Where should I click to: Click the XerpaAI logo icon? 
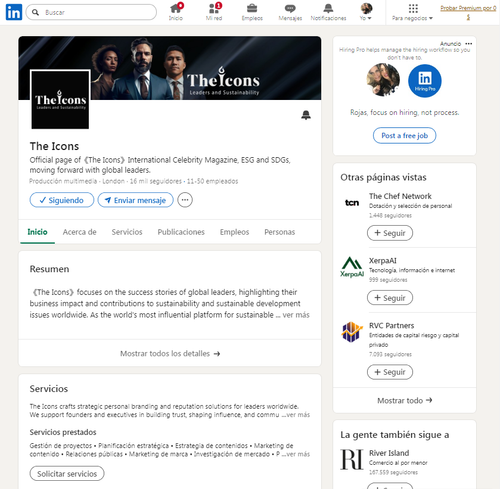352,267
